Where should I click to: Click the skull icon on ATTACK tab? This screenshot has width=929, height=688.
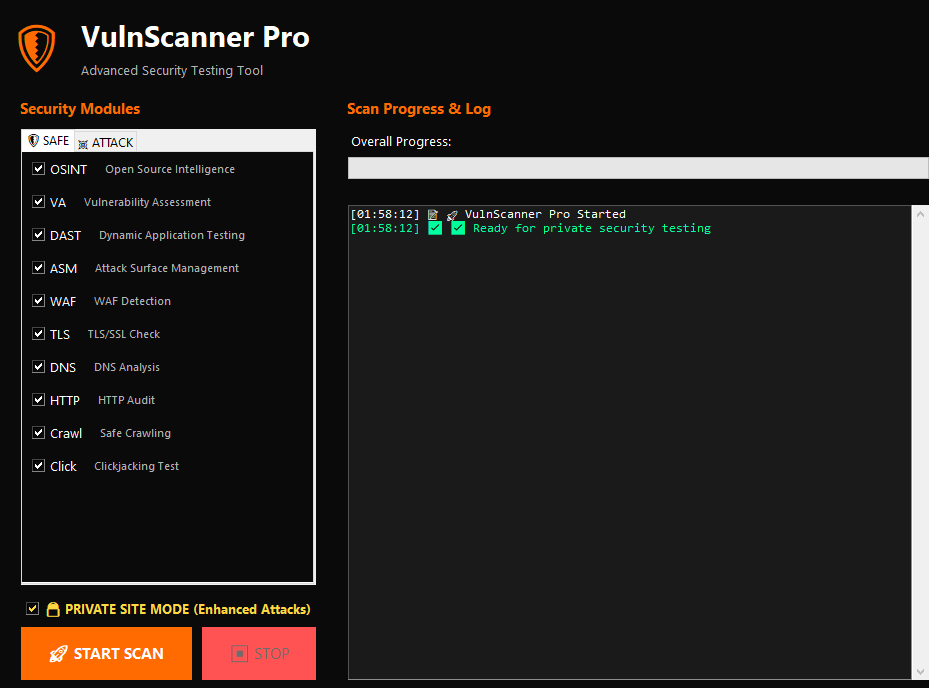[x=83, y=143]
